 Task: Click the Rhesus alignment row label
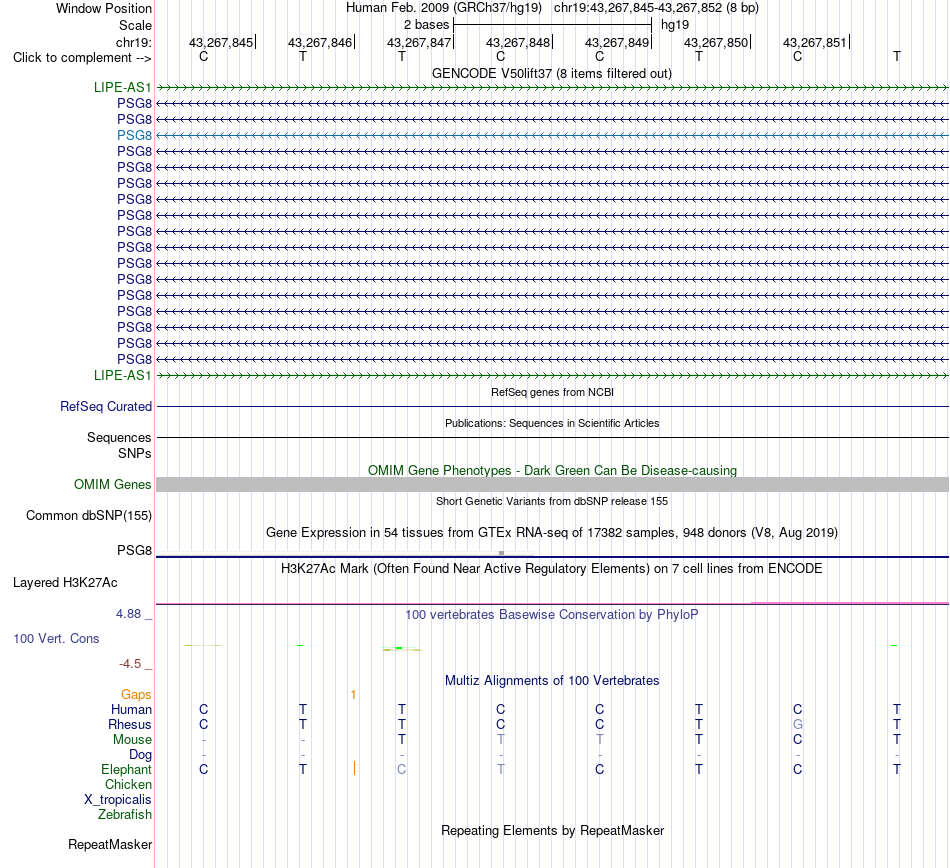(130, 724)
